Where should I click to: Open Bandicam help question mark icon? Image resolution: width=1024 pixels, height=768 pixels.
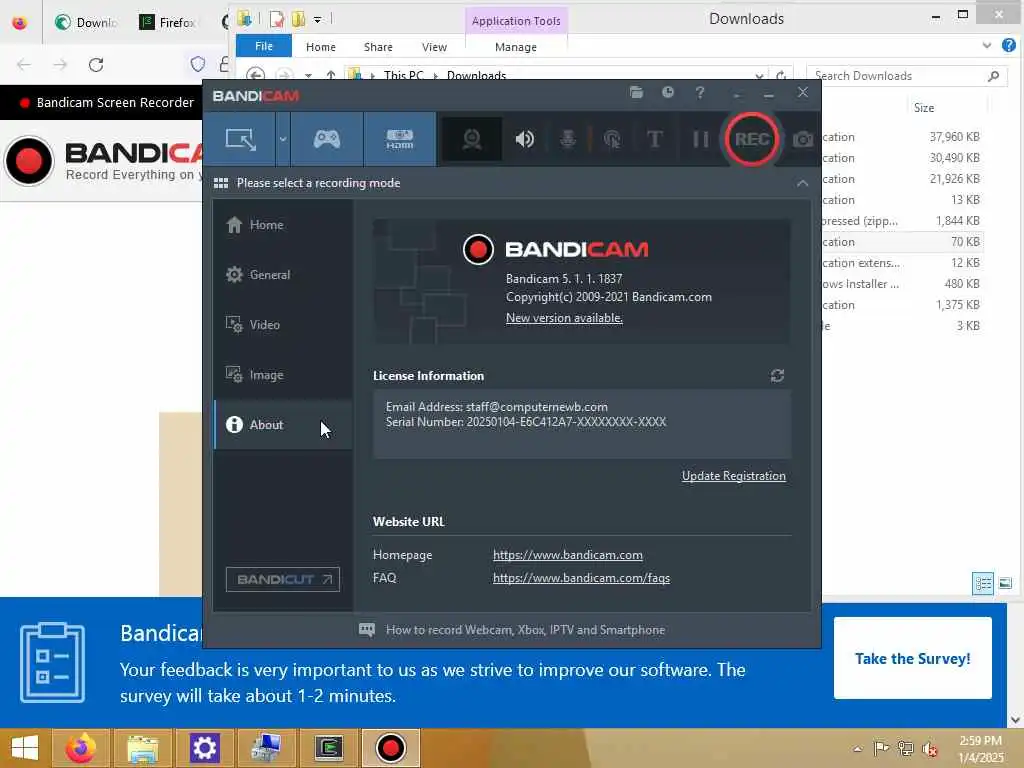point(700,92)
